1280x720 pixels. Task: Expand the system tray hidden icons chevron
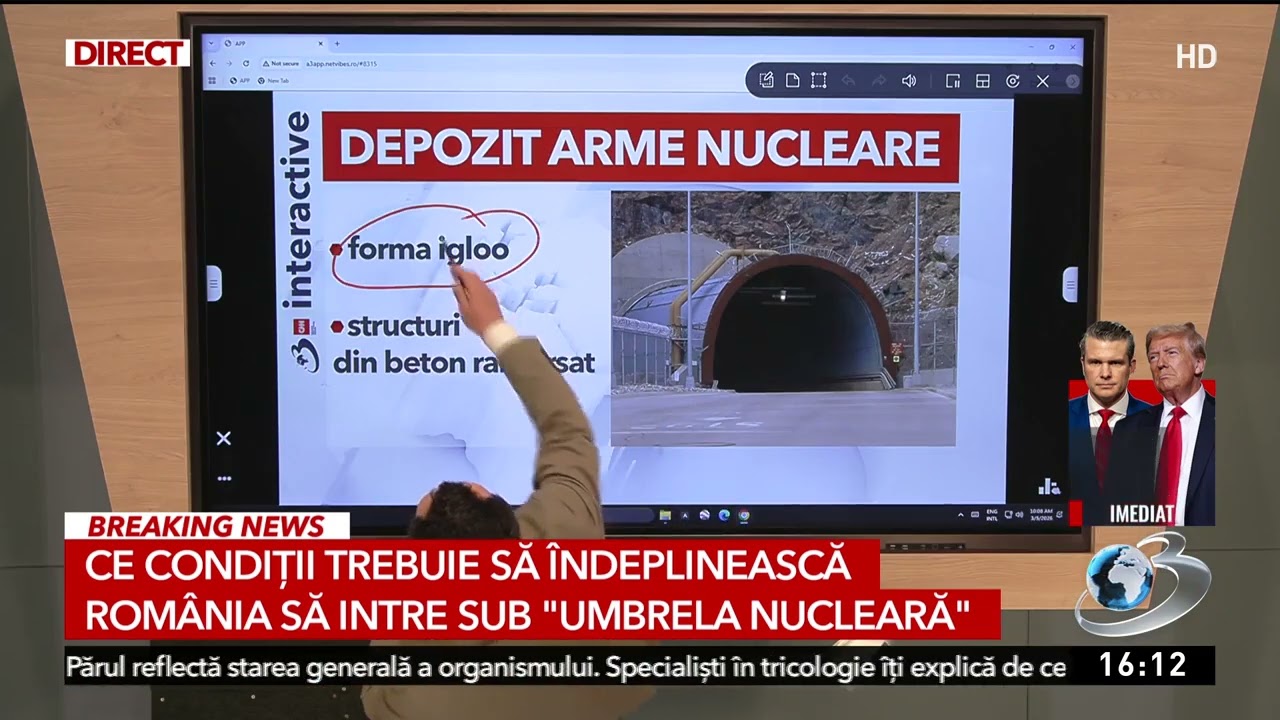tap(961, 515)
